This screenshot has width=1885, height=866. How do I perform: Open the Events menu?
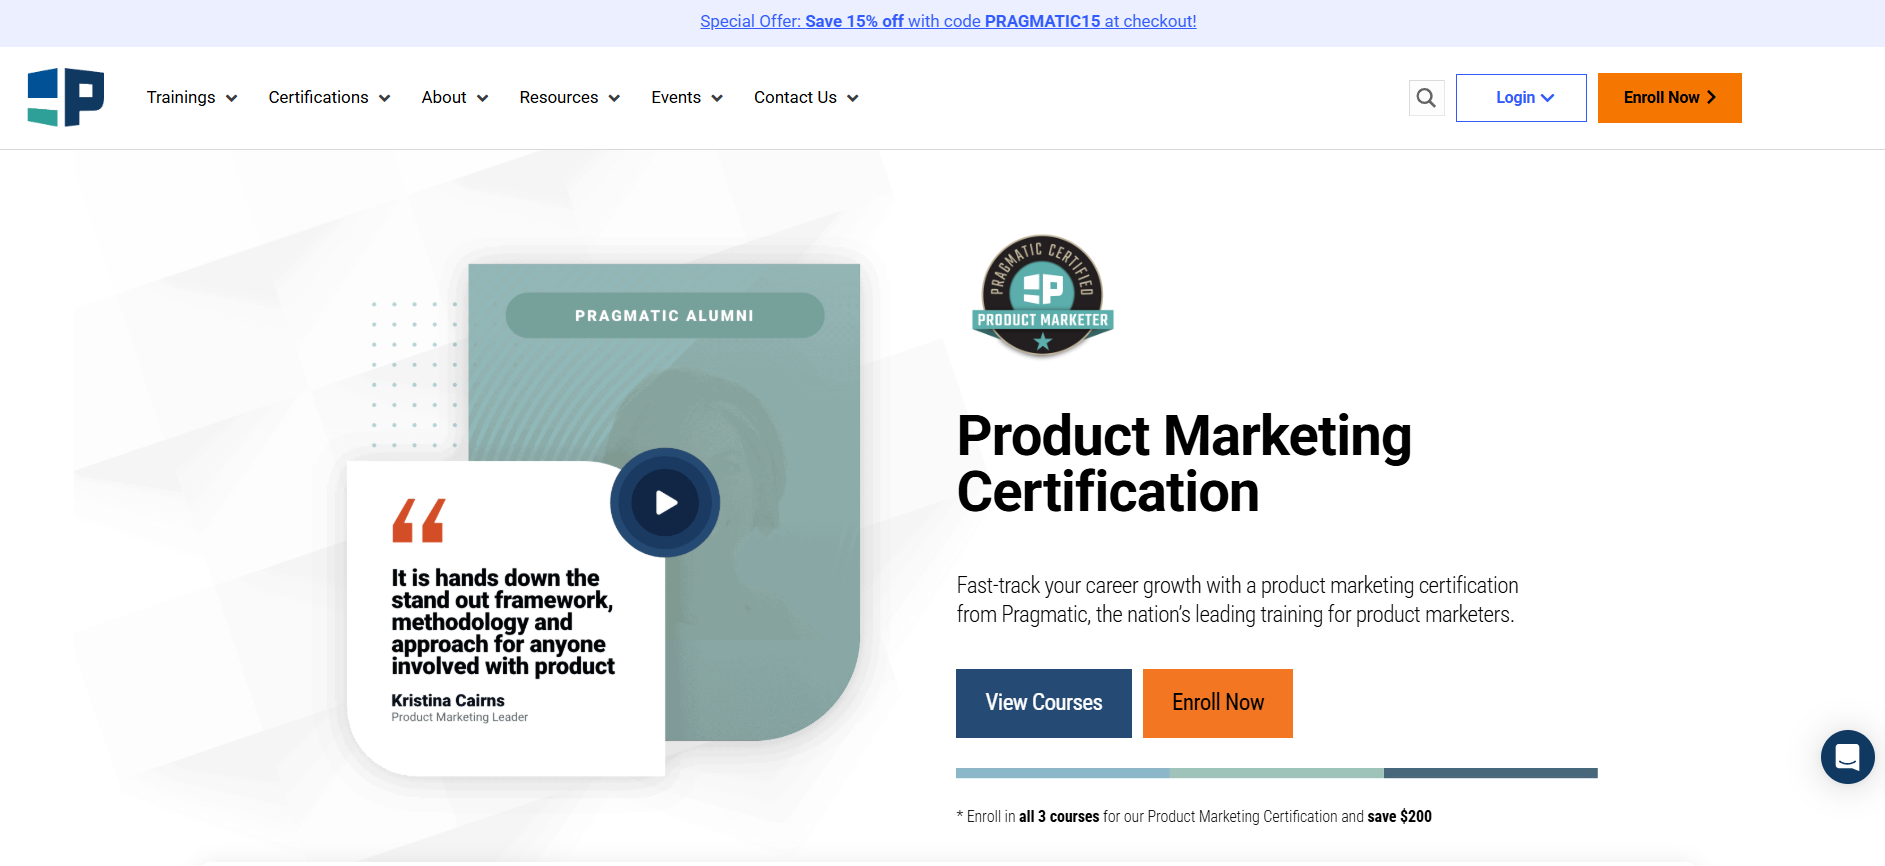pos(687,97)
